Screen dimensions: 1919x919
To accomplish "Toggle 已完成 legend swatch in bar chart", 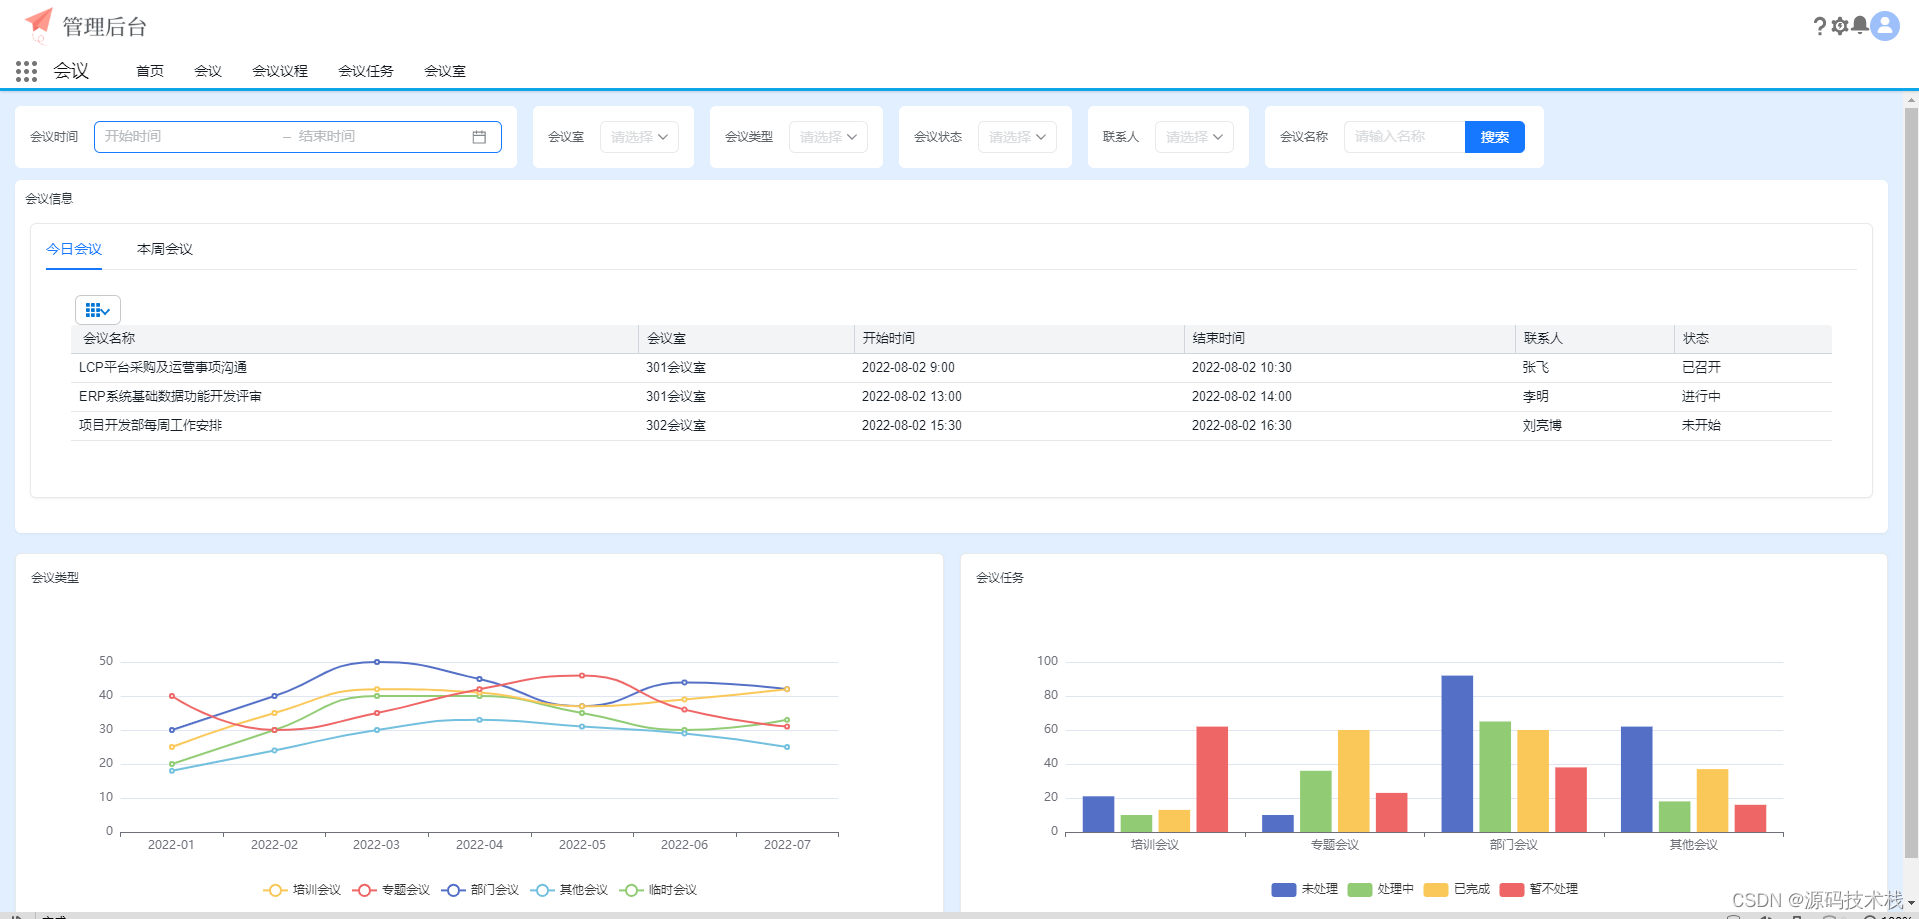I will [x=1436, y=889].
